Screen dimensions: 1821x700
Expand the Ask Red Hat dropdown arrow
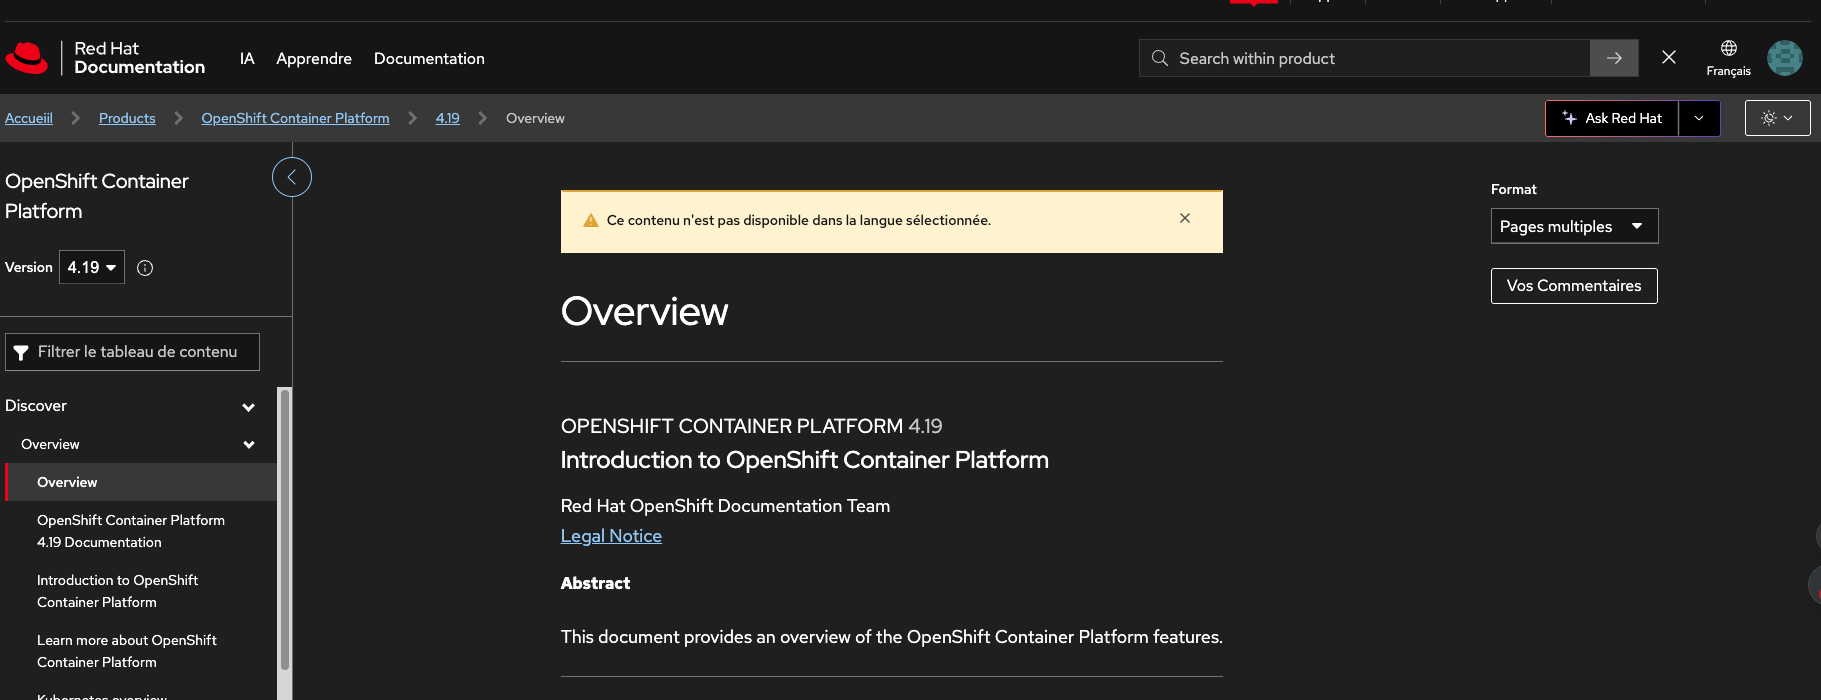tap(1698, 118)
